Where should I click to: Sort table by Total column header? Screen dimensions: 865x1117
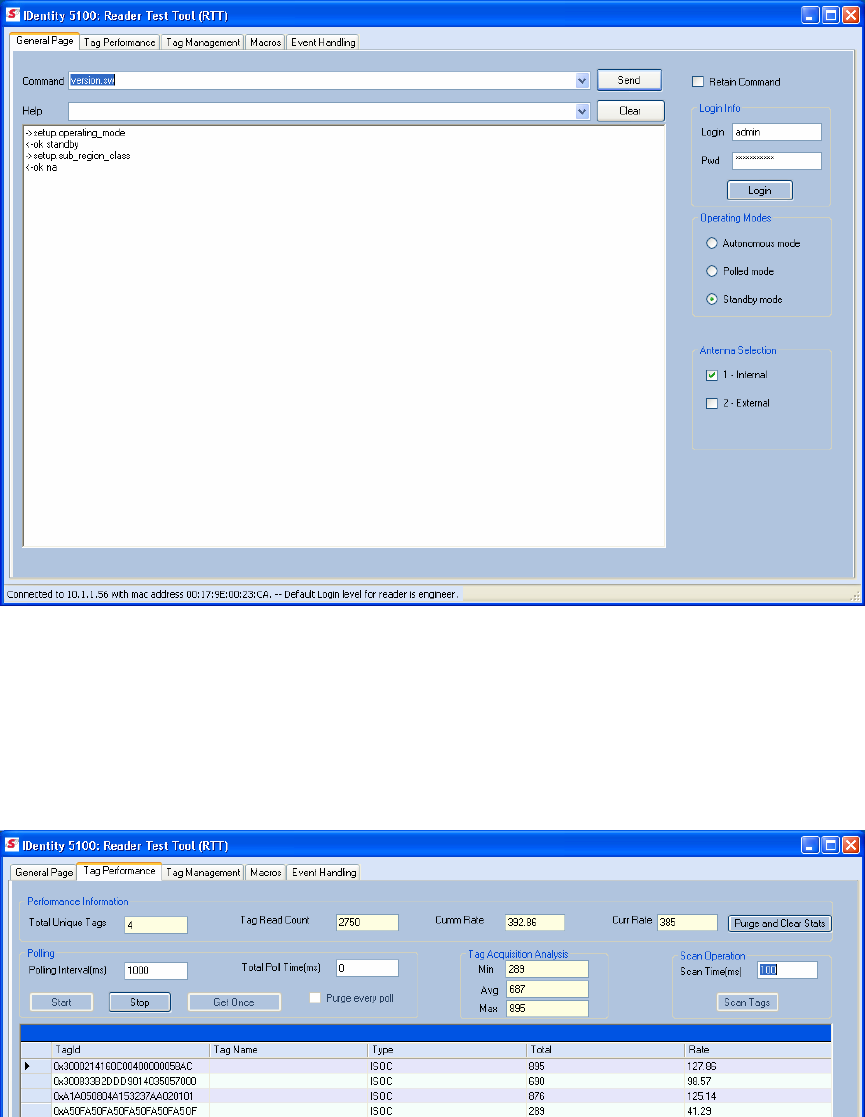click(x=606, y=1050)
